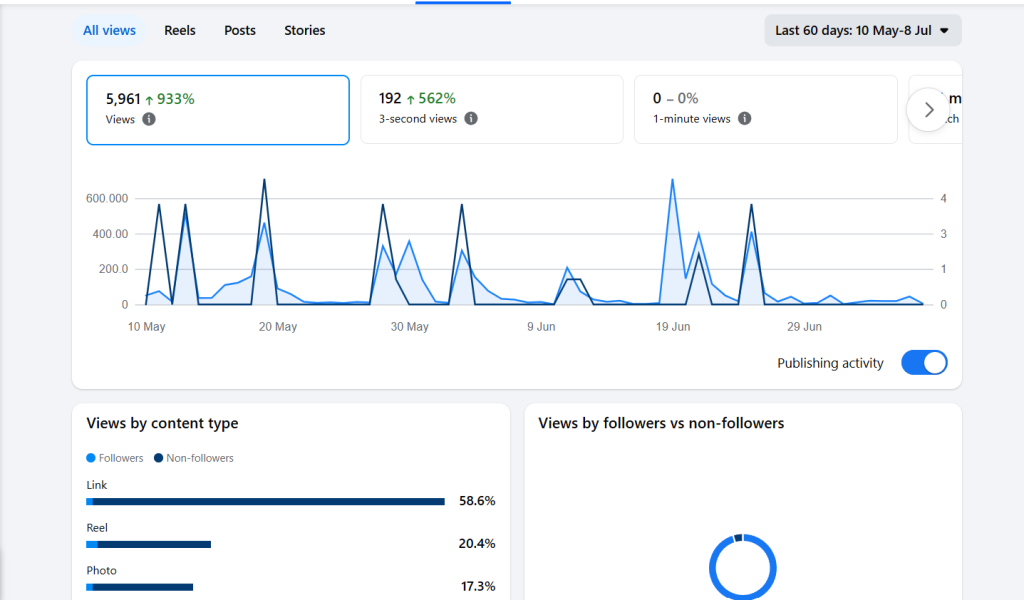The width and height of the screenshot is (1024, 600).
Task: Click the 10 May axis label
Action: [146, 326]
